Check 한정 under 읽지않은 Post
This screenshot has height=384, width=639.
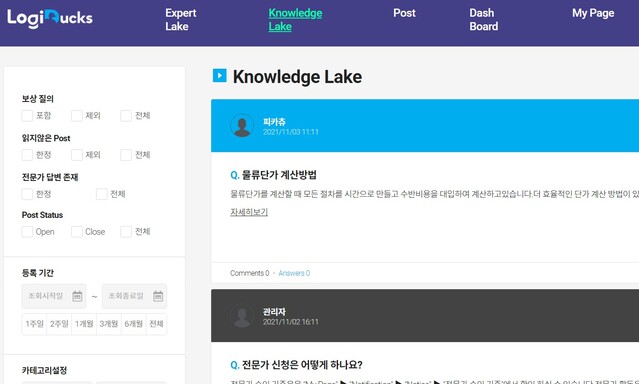click(x=27, y=155)
